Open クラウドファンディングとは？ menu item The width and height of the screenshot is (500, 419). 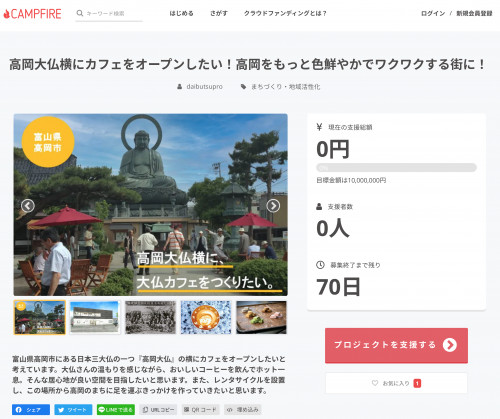[285, 13]
